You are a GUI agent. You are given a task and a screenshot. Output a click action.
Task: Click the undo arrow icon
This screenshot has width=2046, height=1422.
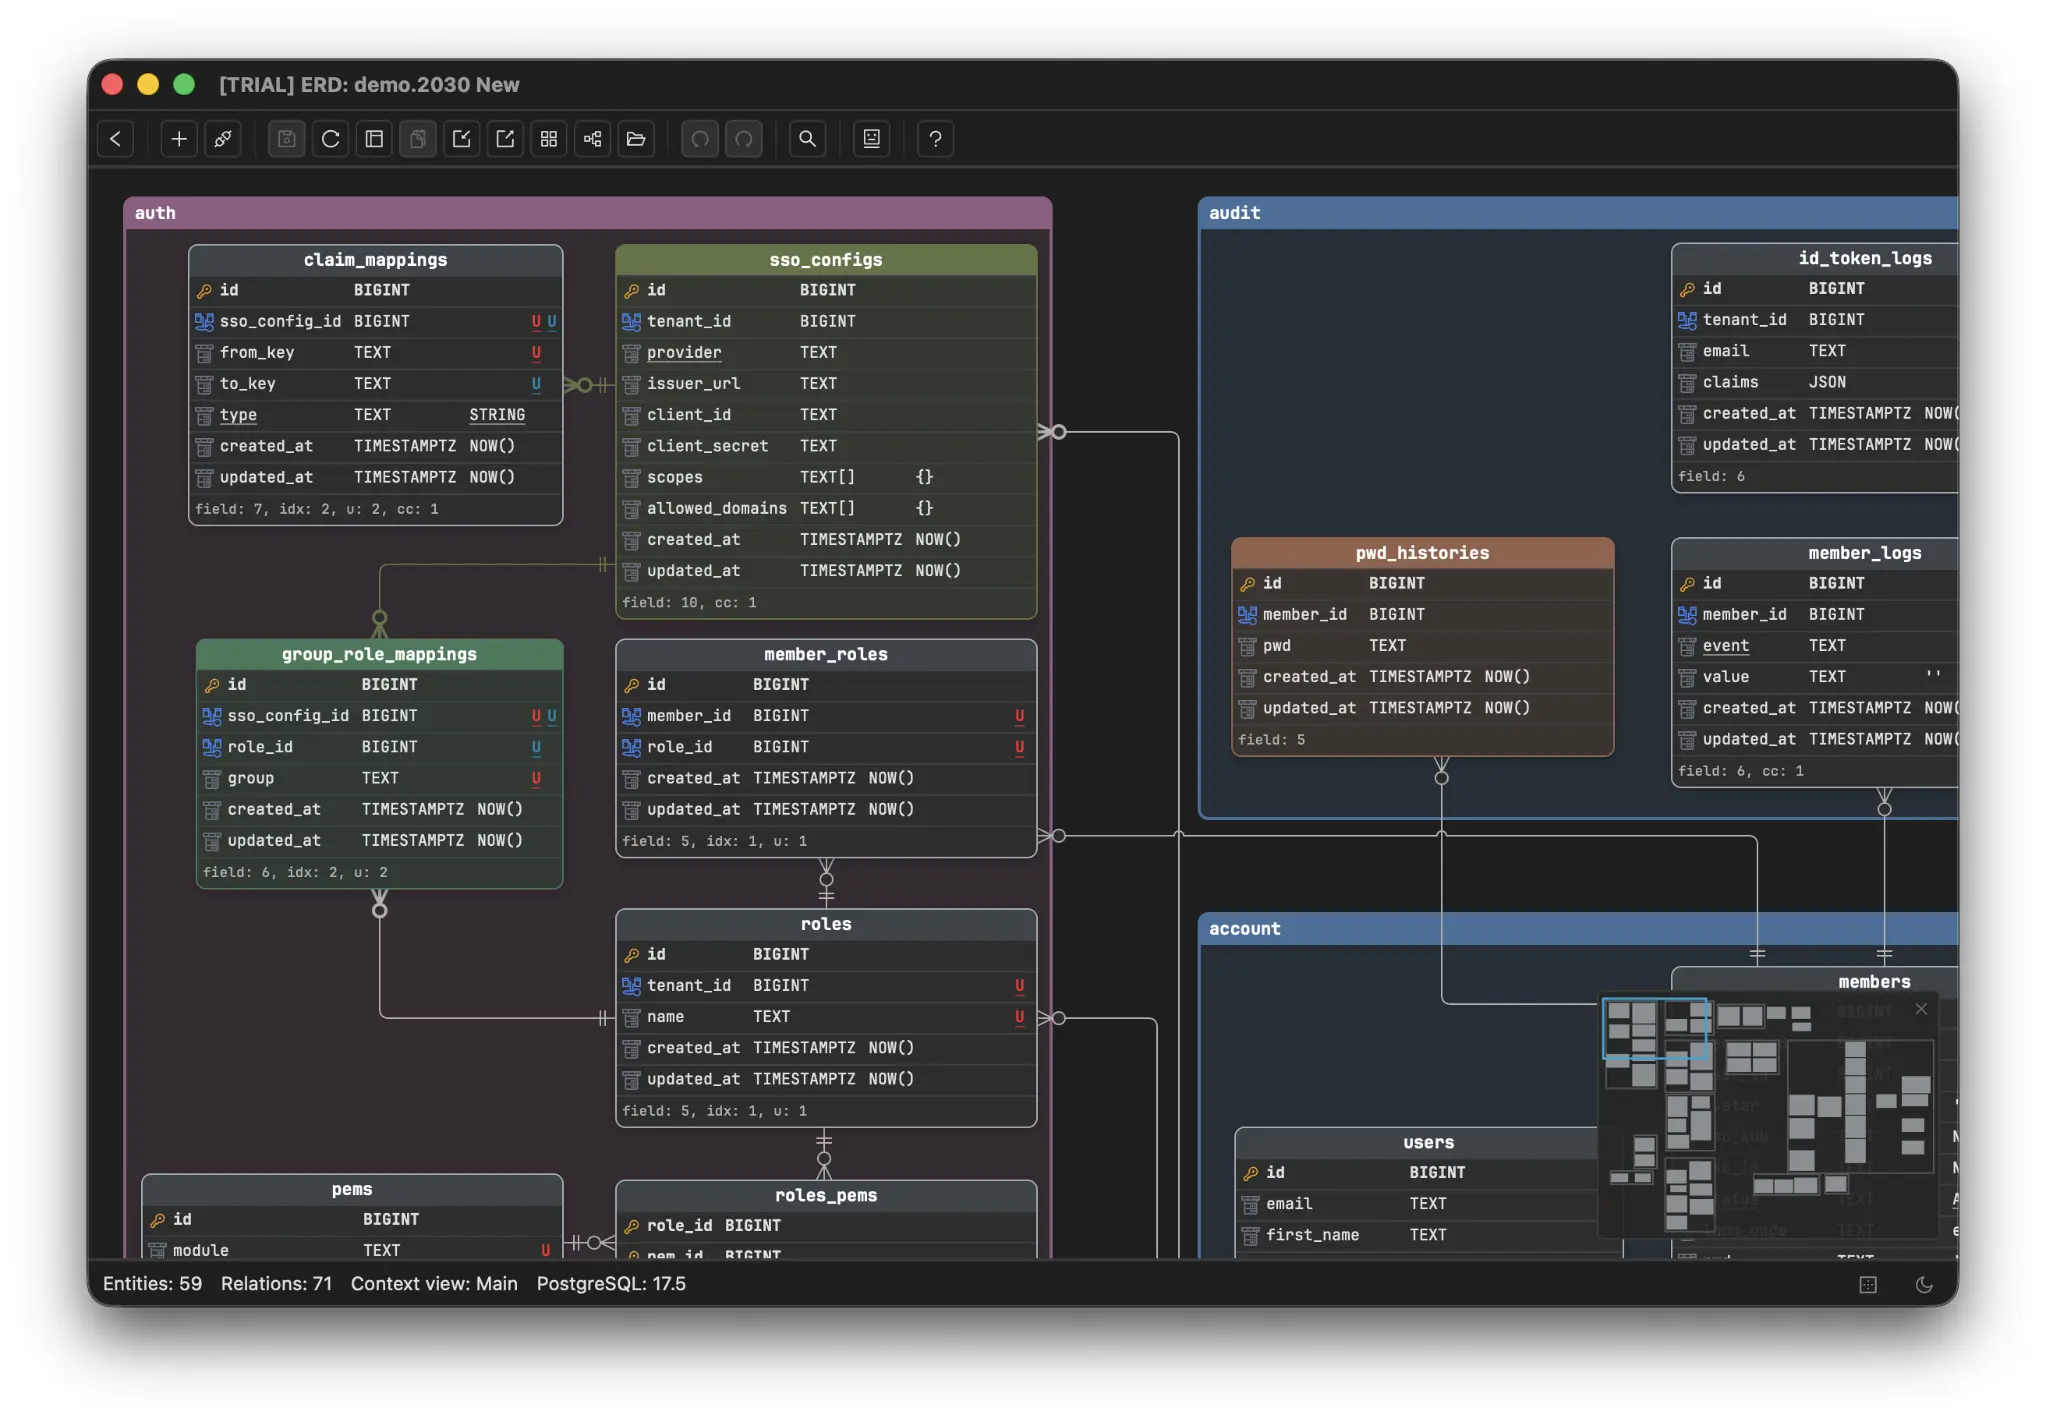(x=700, y=139)
